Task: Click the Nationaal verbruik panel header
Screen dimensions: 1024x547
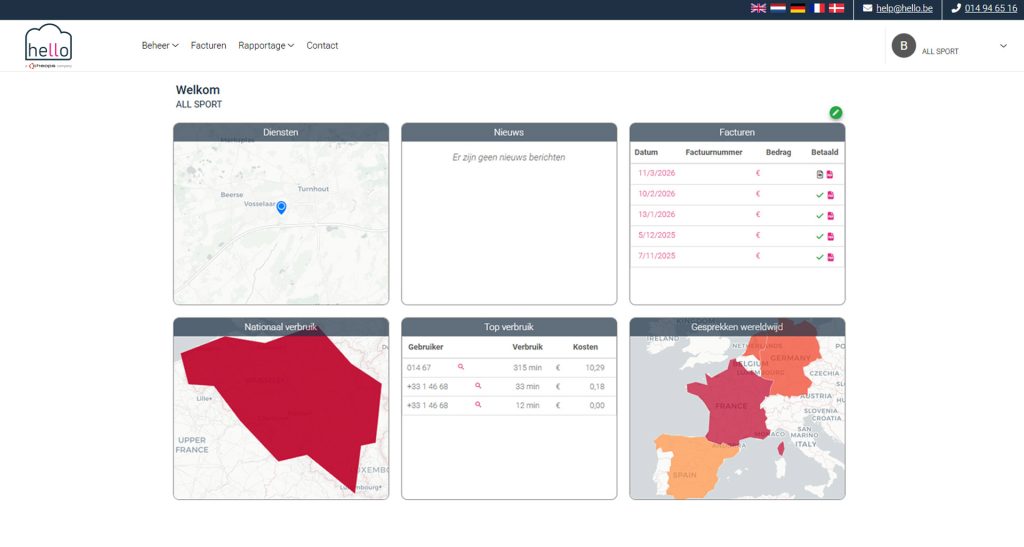Action: pyautogui.click(x=281, y=327)
